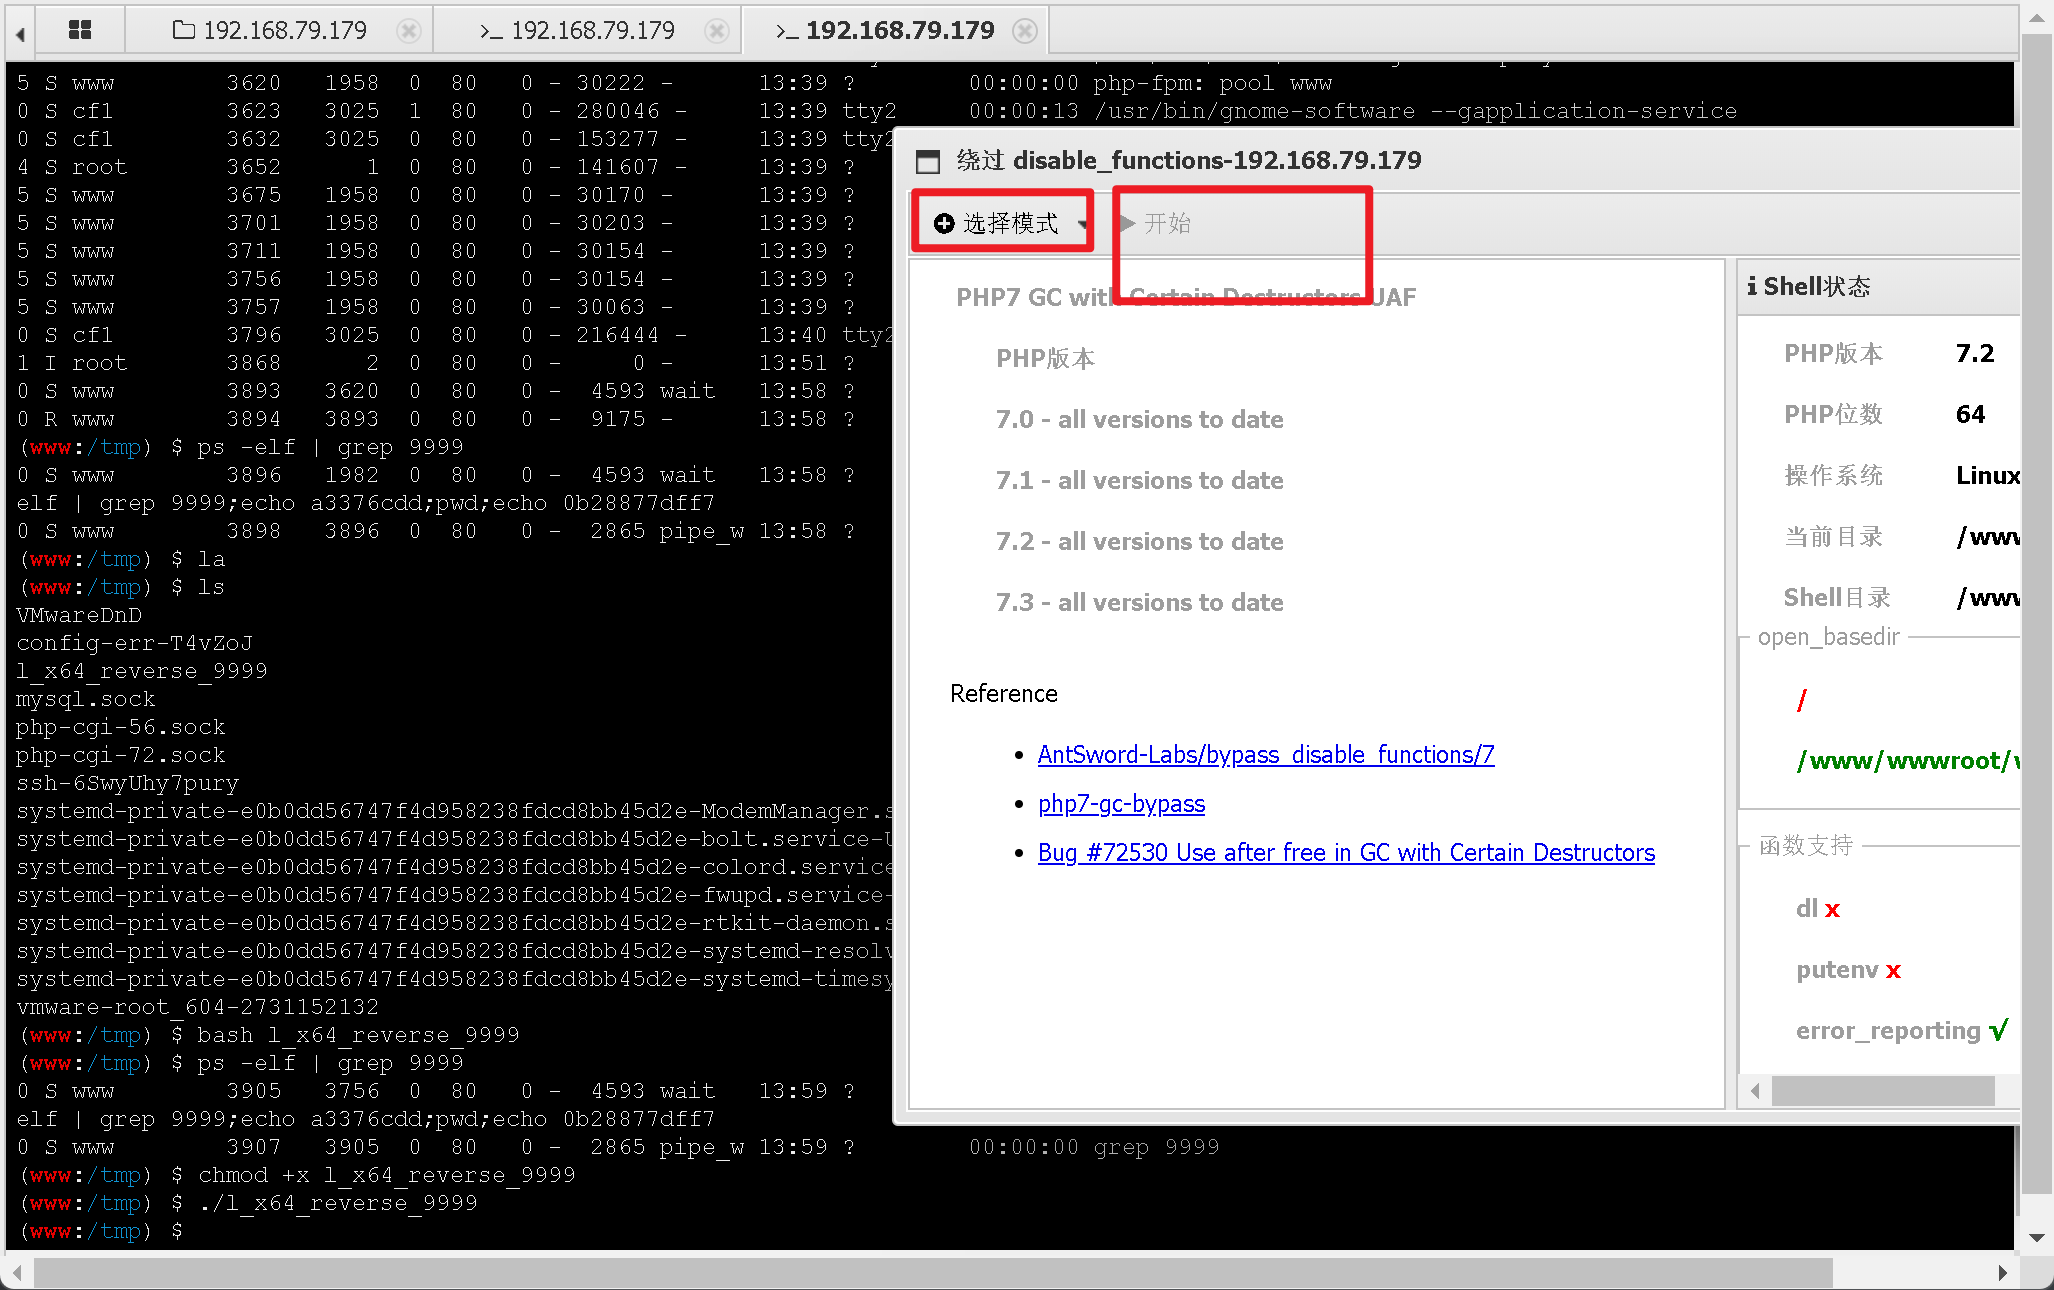Screen dimensions: 2054x1290
Task: Open the 选择模式 dropdown
Action: 1082,224
